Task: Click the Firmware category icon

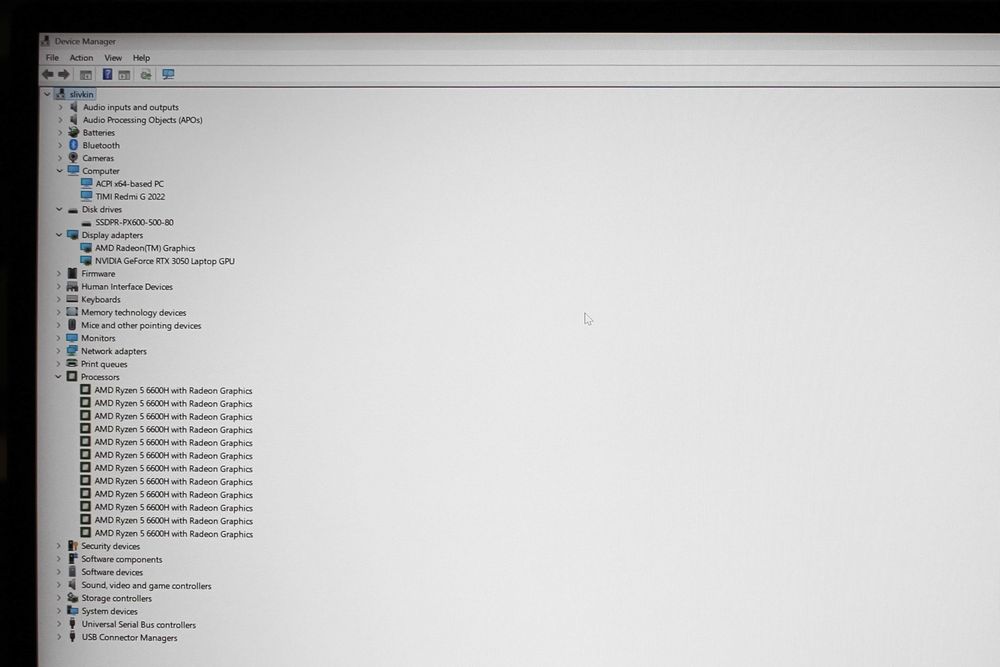Action: click(x=73, y=274)
